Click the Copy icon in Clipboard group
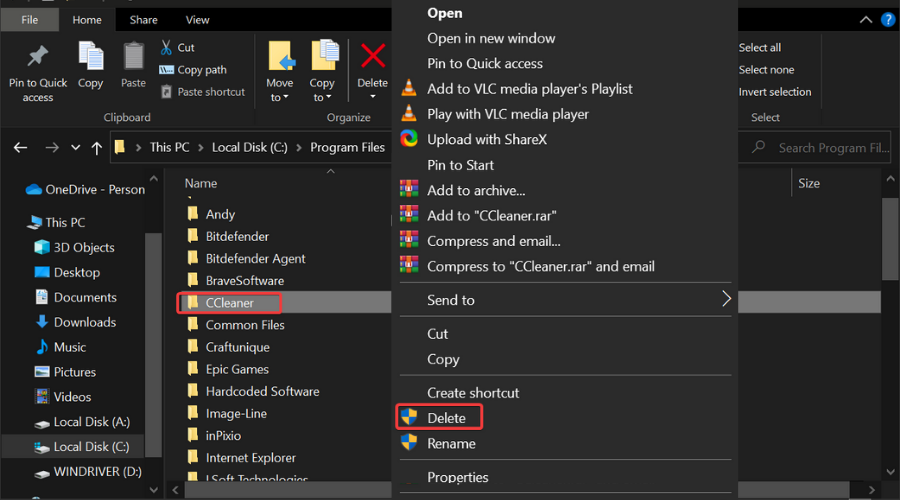Image resolution: width=900 pixels, height=500 pixels. pos(91,57)
